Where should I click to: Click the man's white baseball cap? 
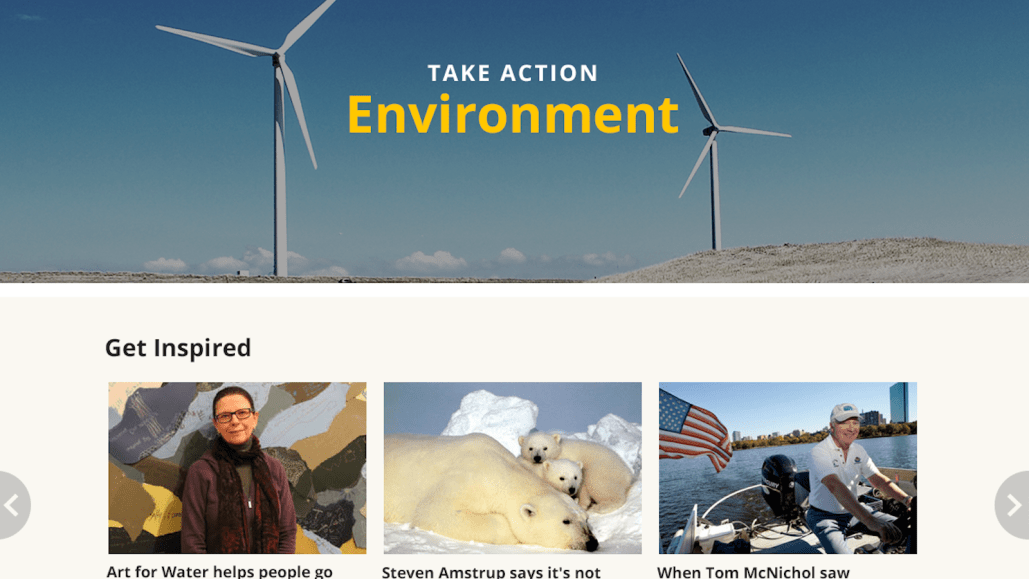[x=845, y=413]
